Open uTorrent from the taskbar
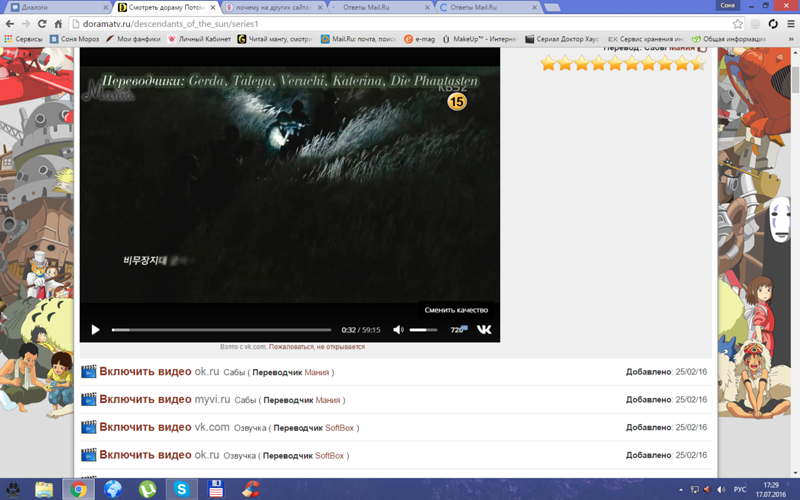Viewport: 800px width, 500px height. [x=147, y=489]
